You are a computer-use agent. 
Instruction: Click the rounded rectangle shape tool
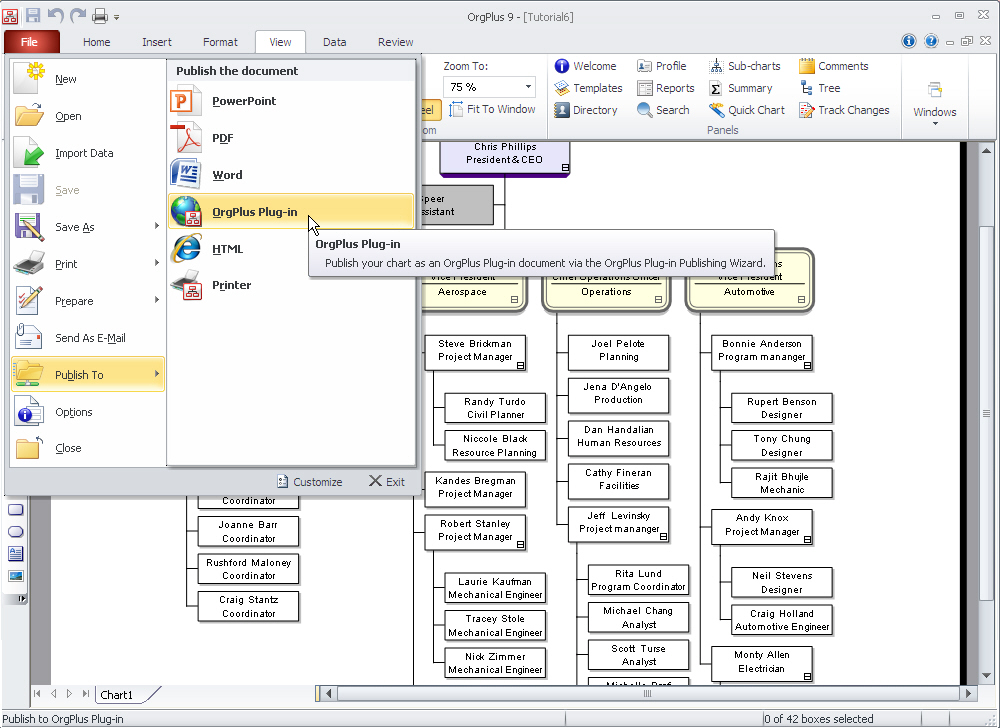click(15, 510)
